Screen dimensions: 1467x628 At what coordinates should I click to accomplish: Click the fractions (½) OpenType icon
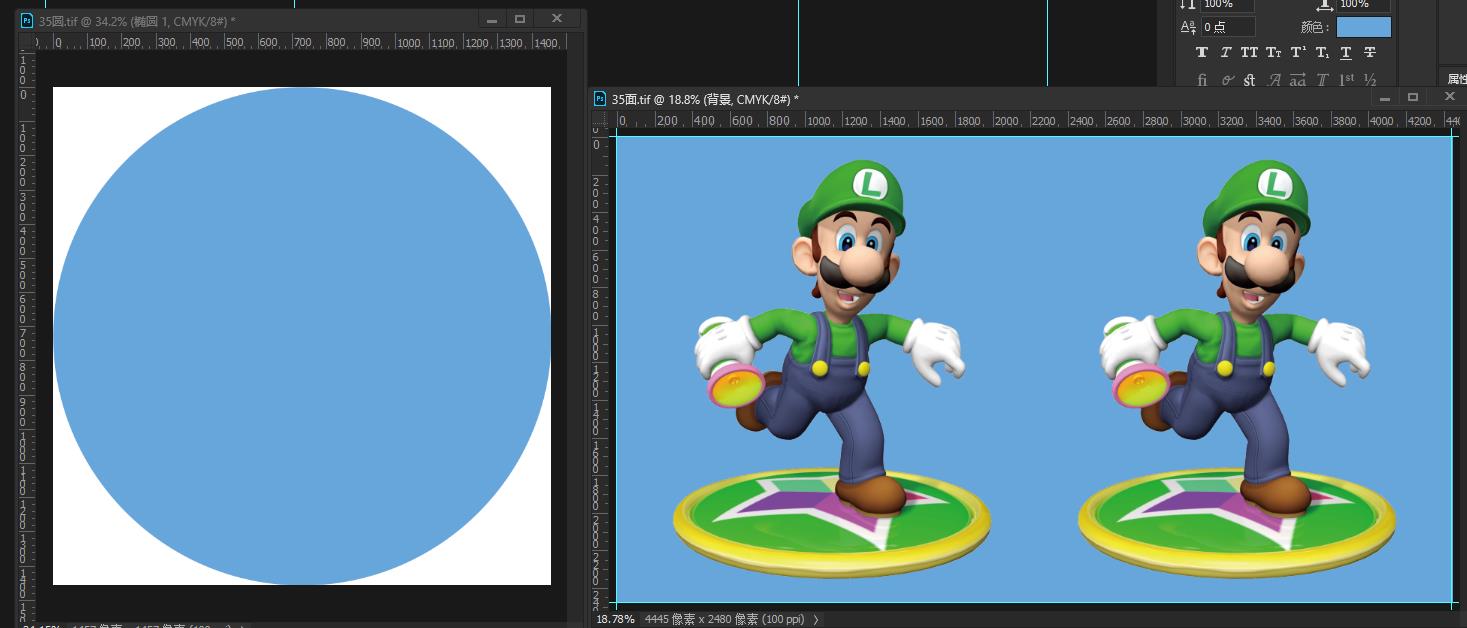click(1370, 80)
